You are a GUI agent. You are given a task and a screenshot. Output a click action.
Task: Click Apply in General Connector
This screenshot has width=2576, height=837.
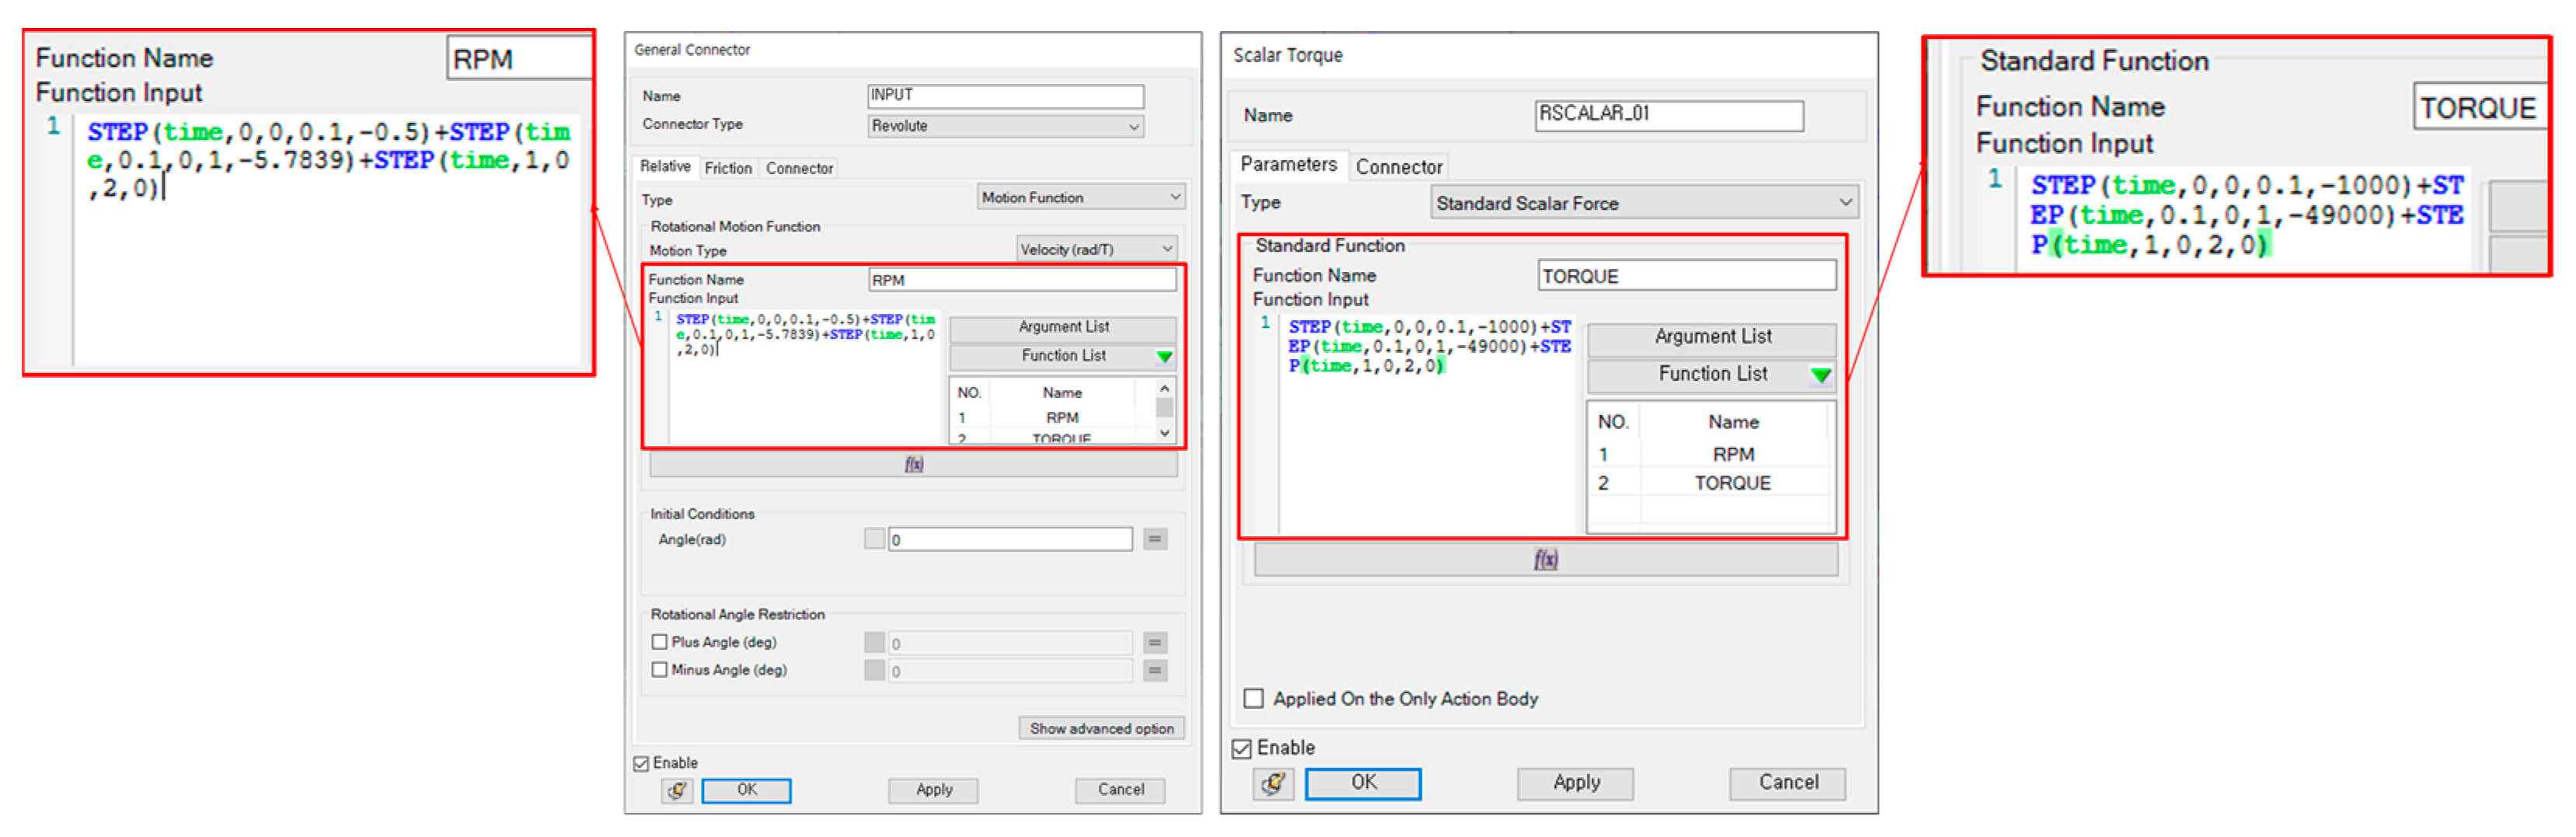pos(934,791)
